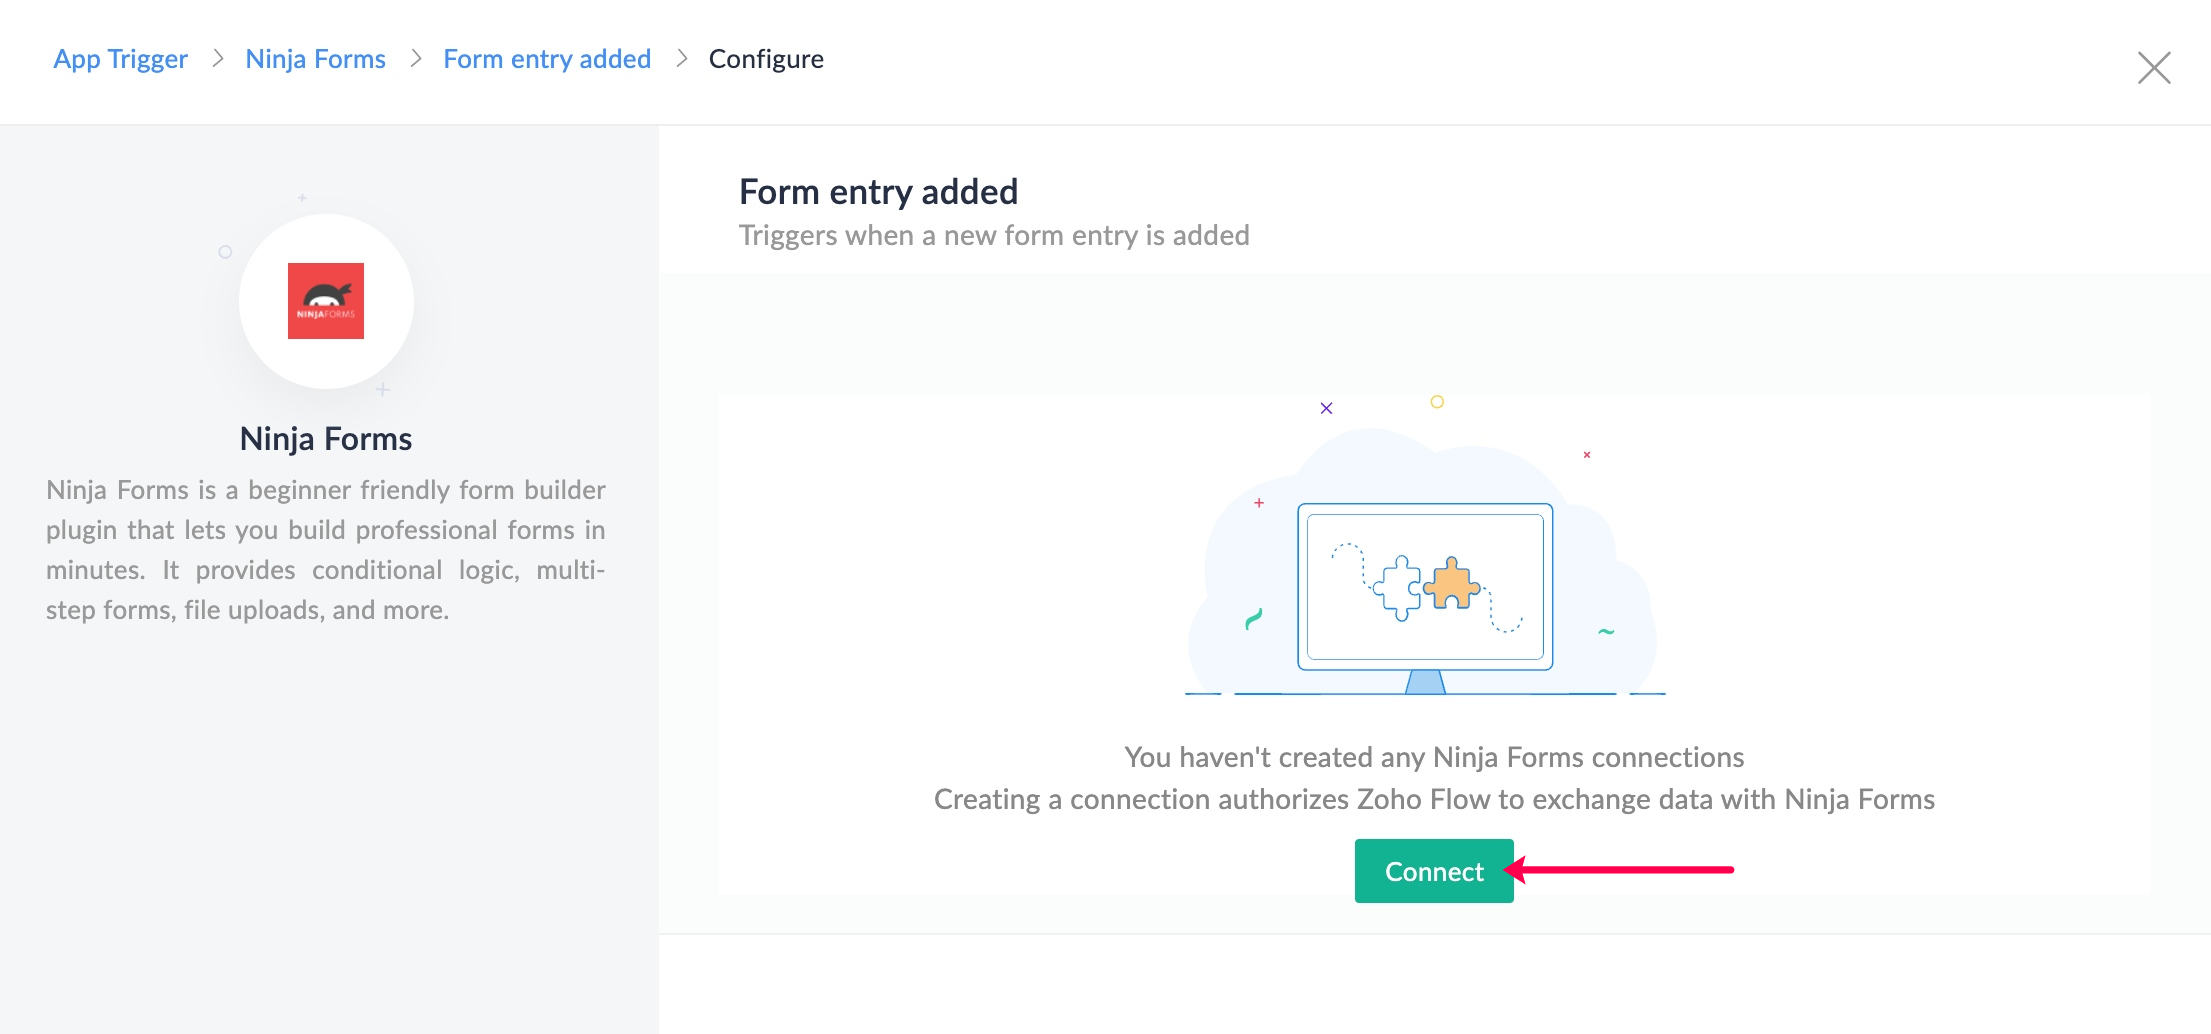Click the red Ninja Forms logo
The height and width of the screenshot is (1034, 2211).
coord(326,301)
